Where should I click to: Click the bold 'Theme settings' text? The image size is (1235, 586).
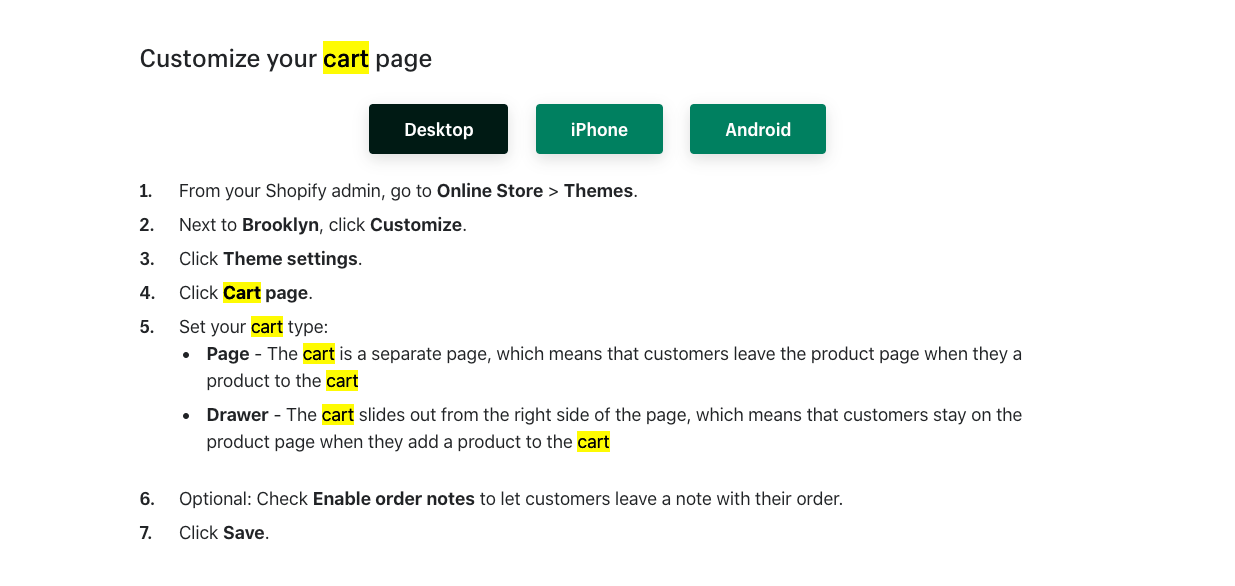point(290,259)
